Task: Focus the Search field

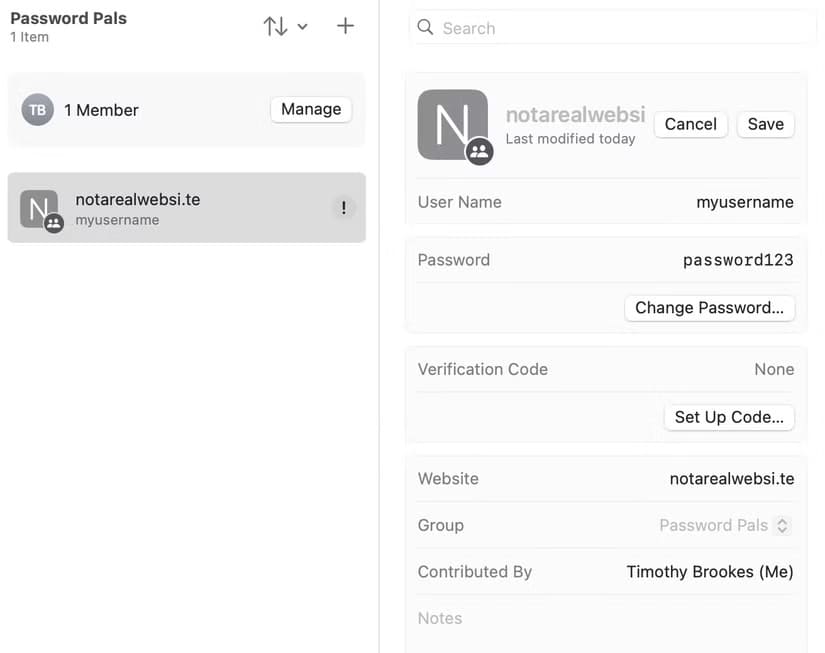Action: [x=613, y=28]
